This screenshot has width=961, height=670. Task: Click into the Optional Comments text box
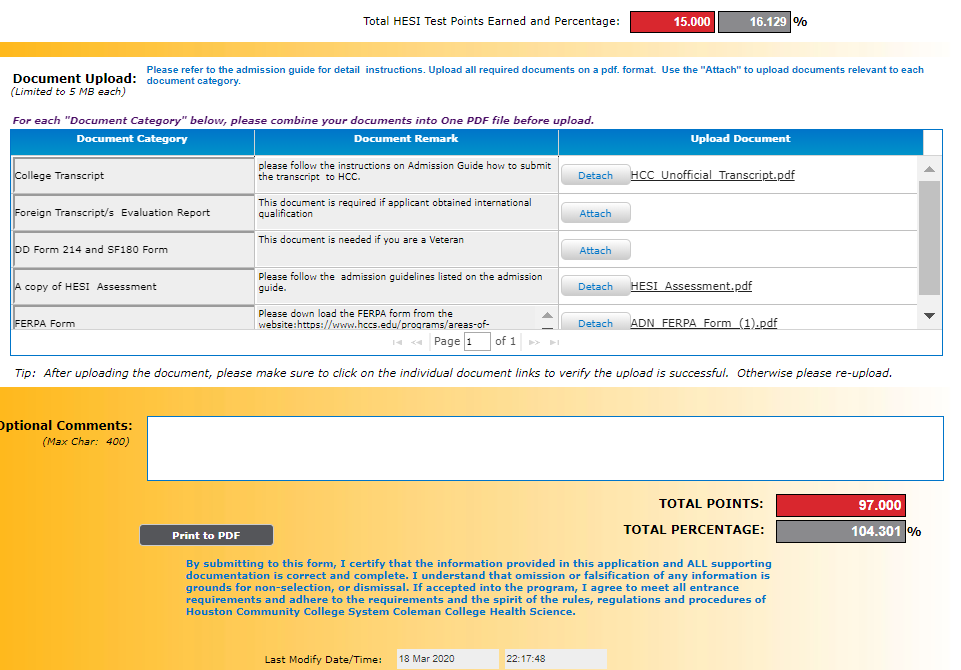(545, 448)
